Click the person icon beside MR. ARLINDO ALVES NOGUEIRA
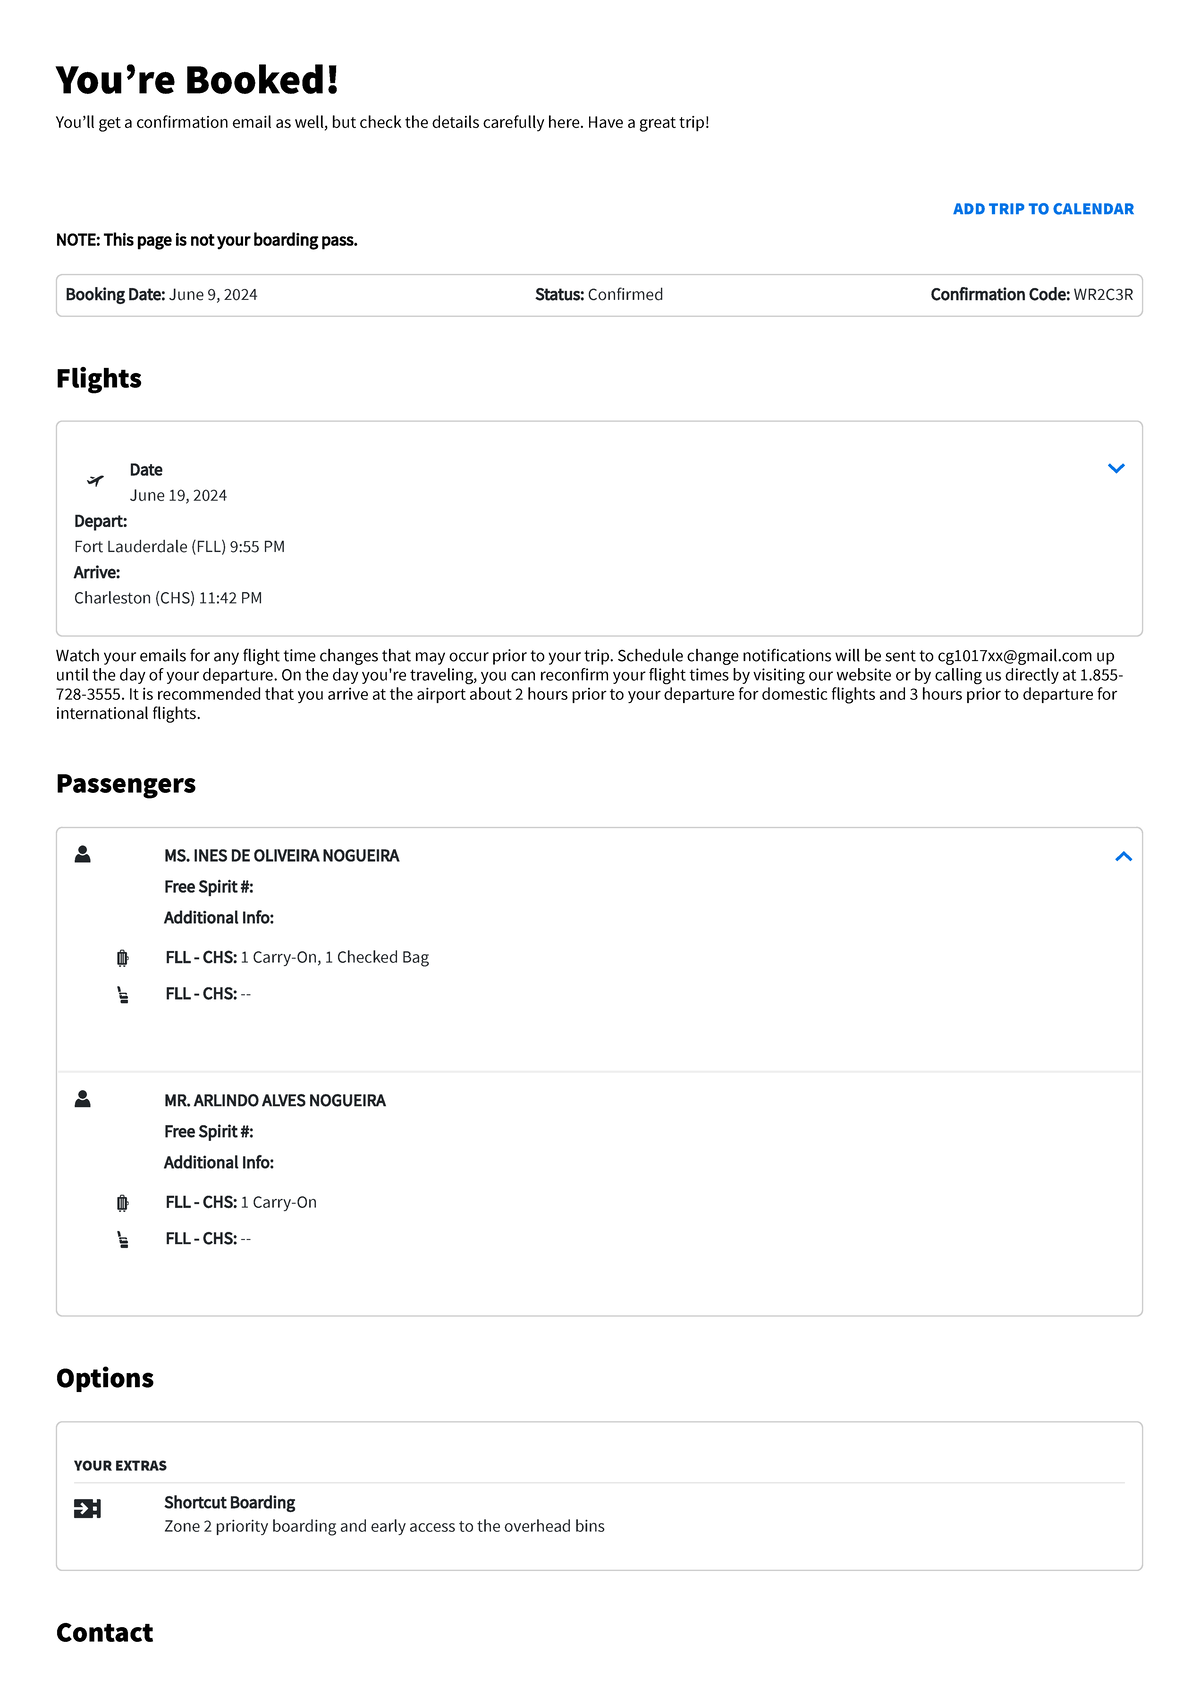Screen dimensions: 1200x1698 coord(82,1097)
